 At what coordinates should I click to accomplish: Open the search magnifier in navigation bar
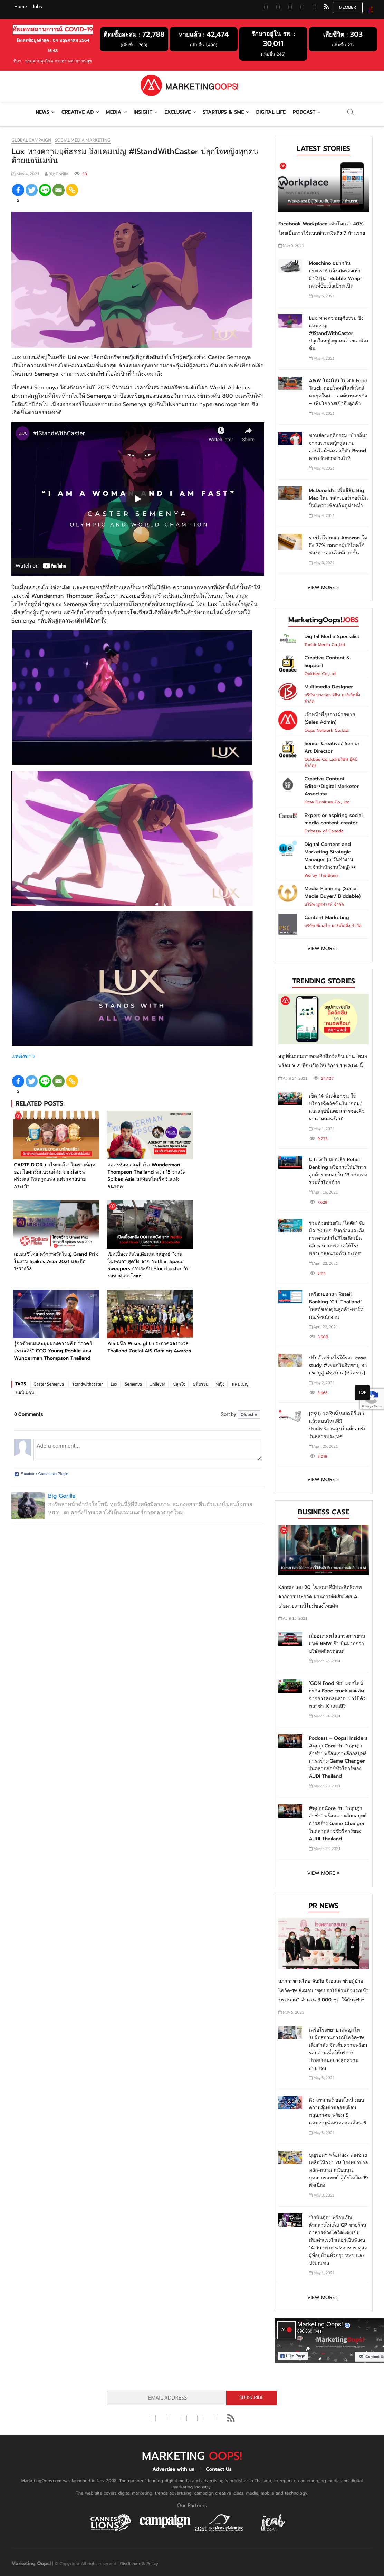click(350, 112)
